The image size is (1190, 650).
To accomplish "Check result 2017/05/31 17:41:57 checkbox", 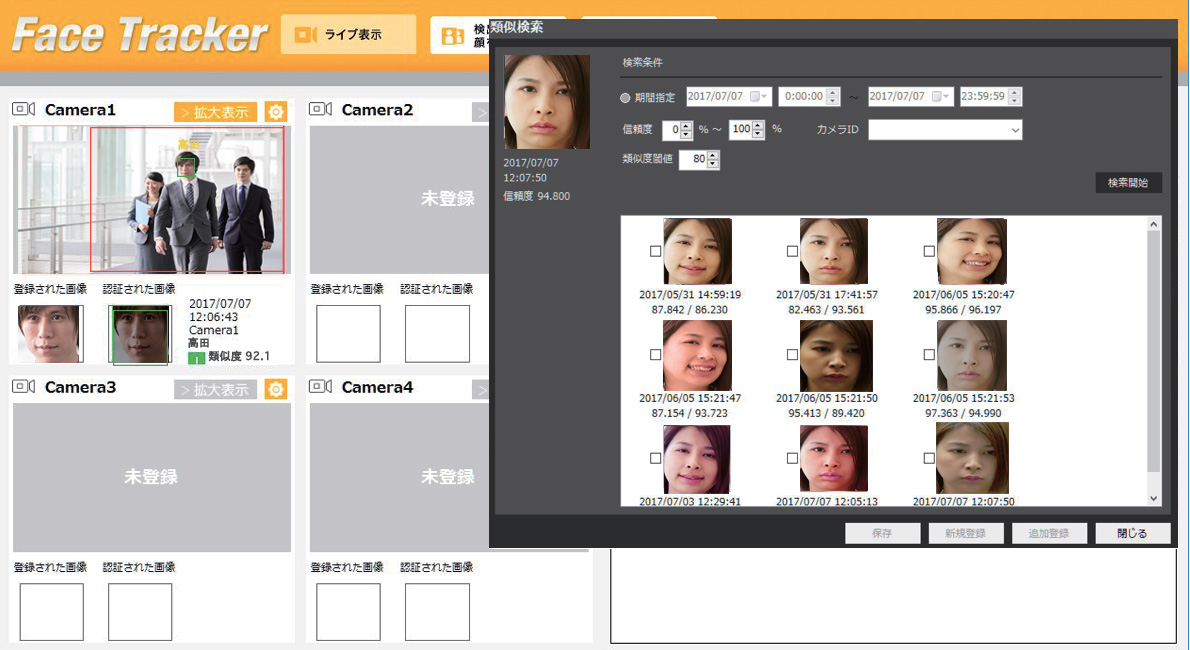I will click(x=792, y=251).
